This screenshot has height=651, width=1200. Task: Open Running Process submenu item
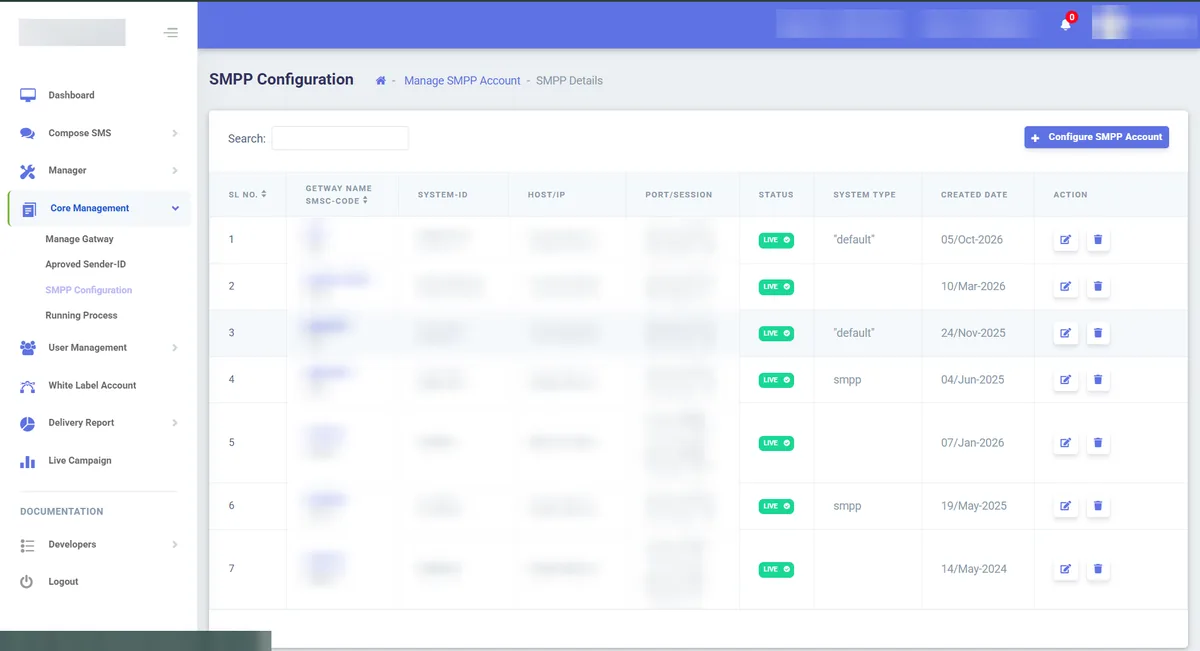[81, 316]
